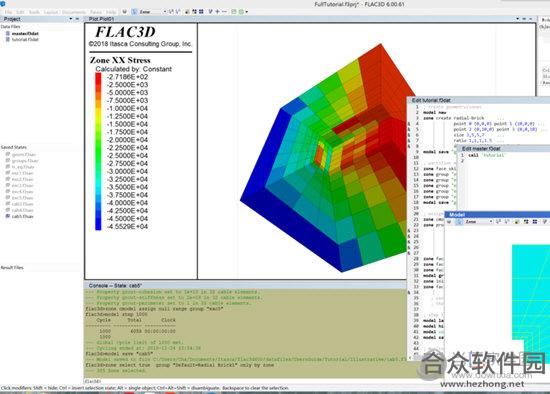Select the Plot Plot01 pane title

[101, 19]
